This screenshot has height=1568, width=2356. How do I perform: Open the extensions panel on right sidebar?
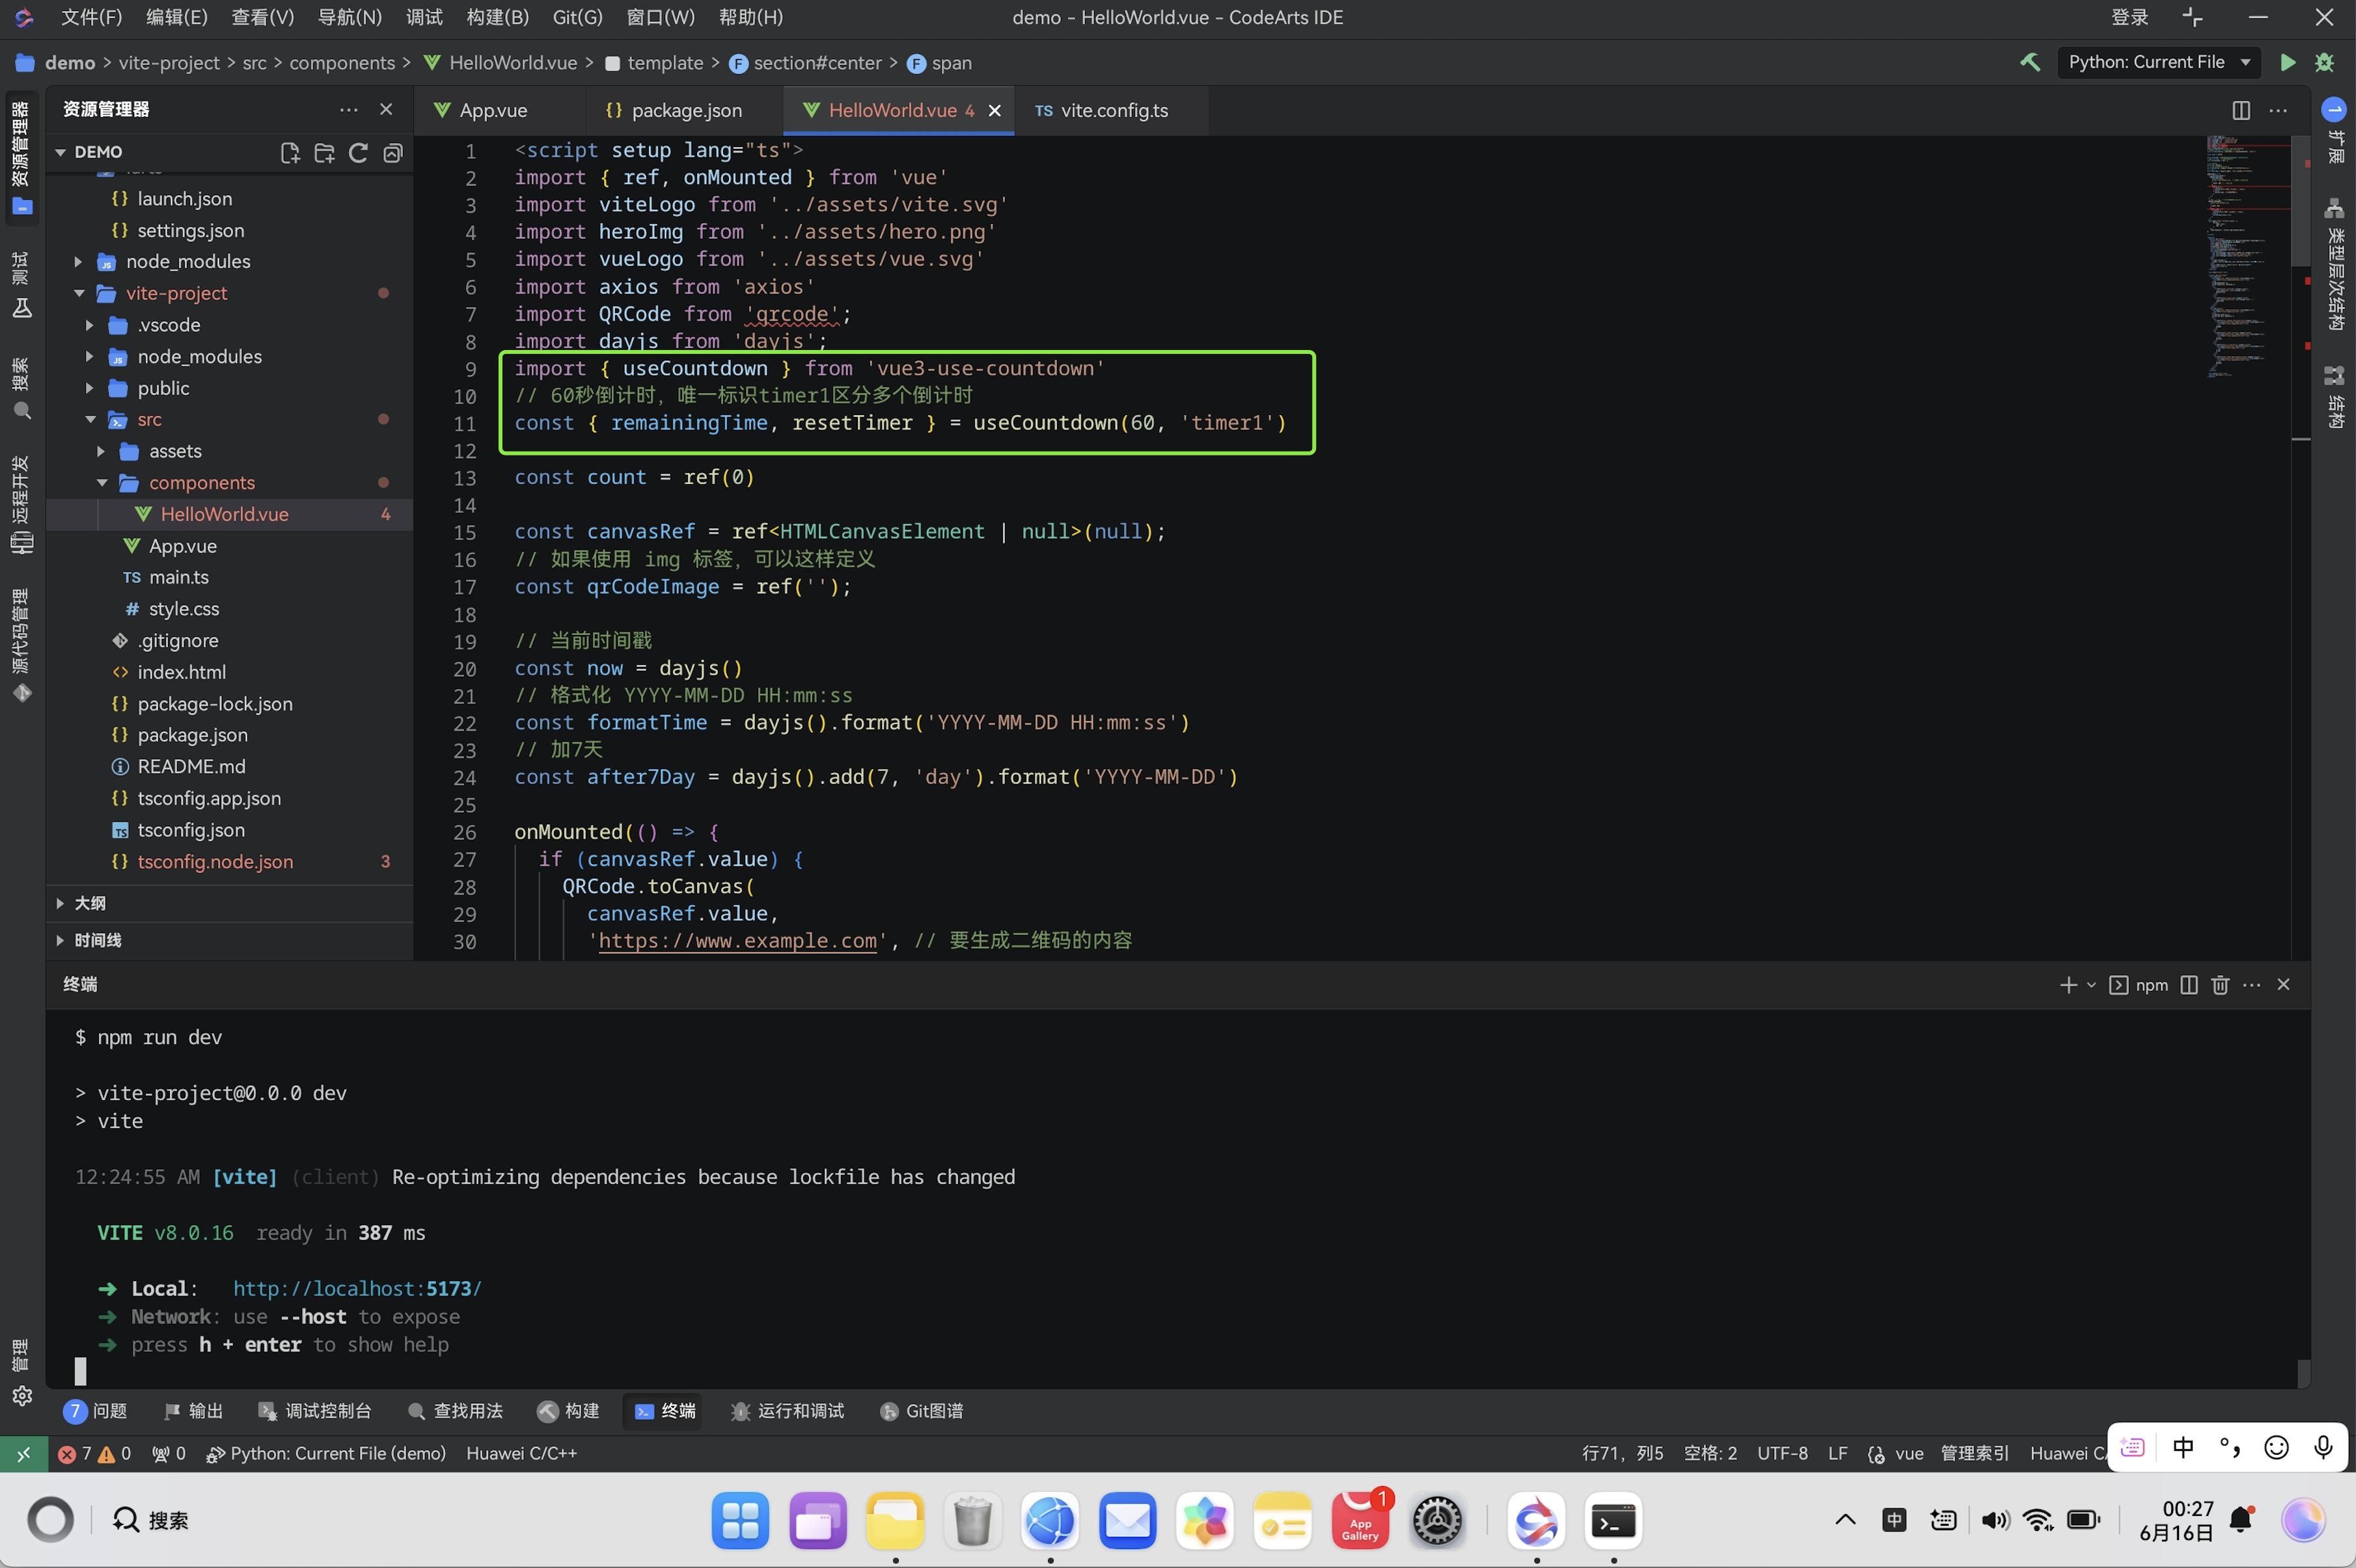(x=2334, y=132)
